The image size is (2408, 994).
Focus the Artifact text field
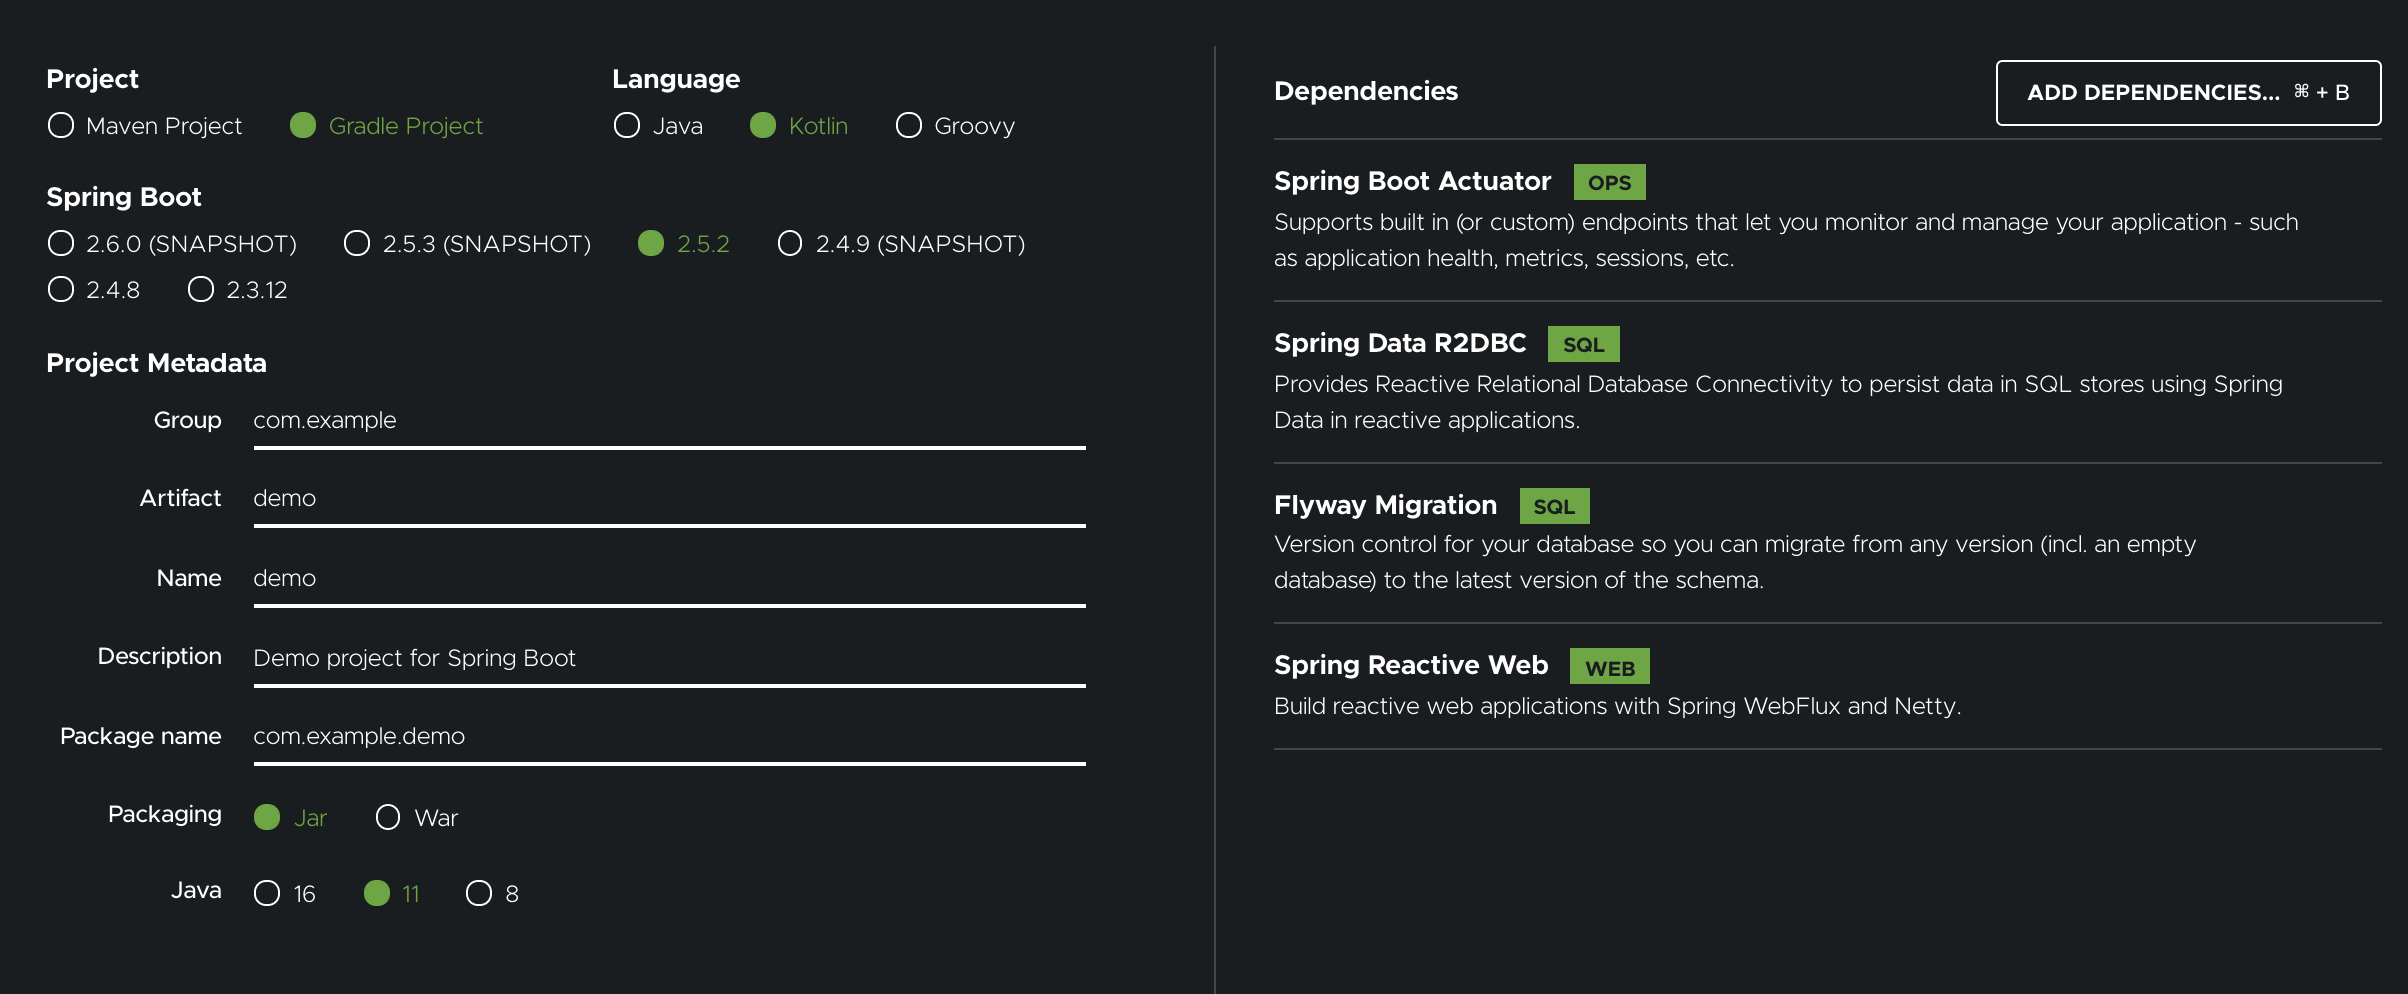[668, 499]
